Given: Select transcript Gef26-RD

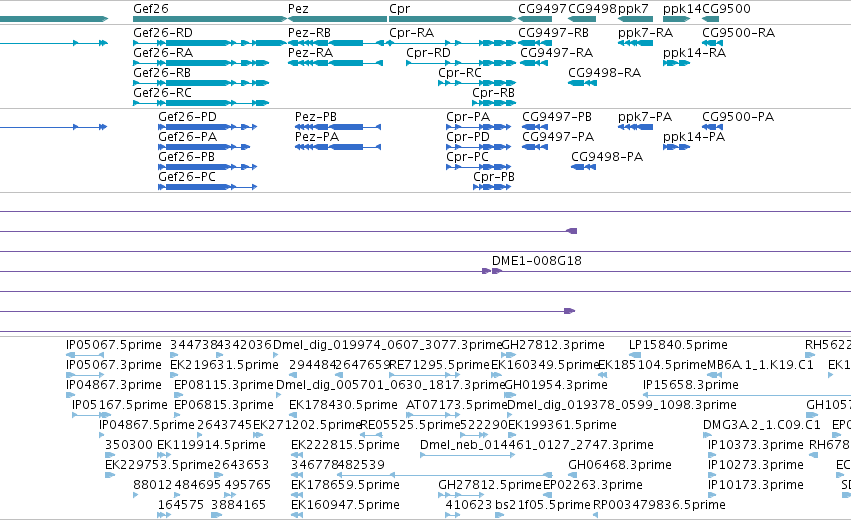Looking at the screenshot, I should pos(163,33).
